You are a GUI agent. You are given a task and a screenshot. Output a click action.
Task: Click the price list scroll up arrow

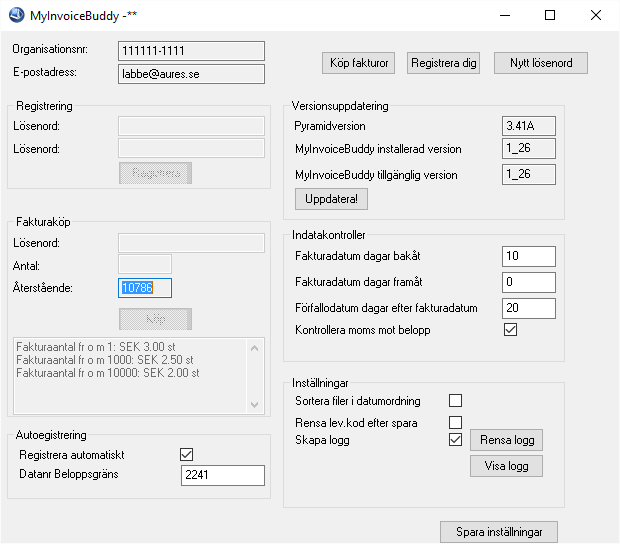pyautogui.click(x=255, y=348)
